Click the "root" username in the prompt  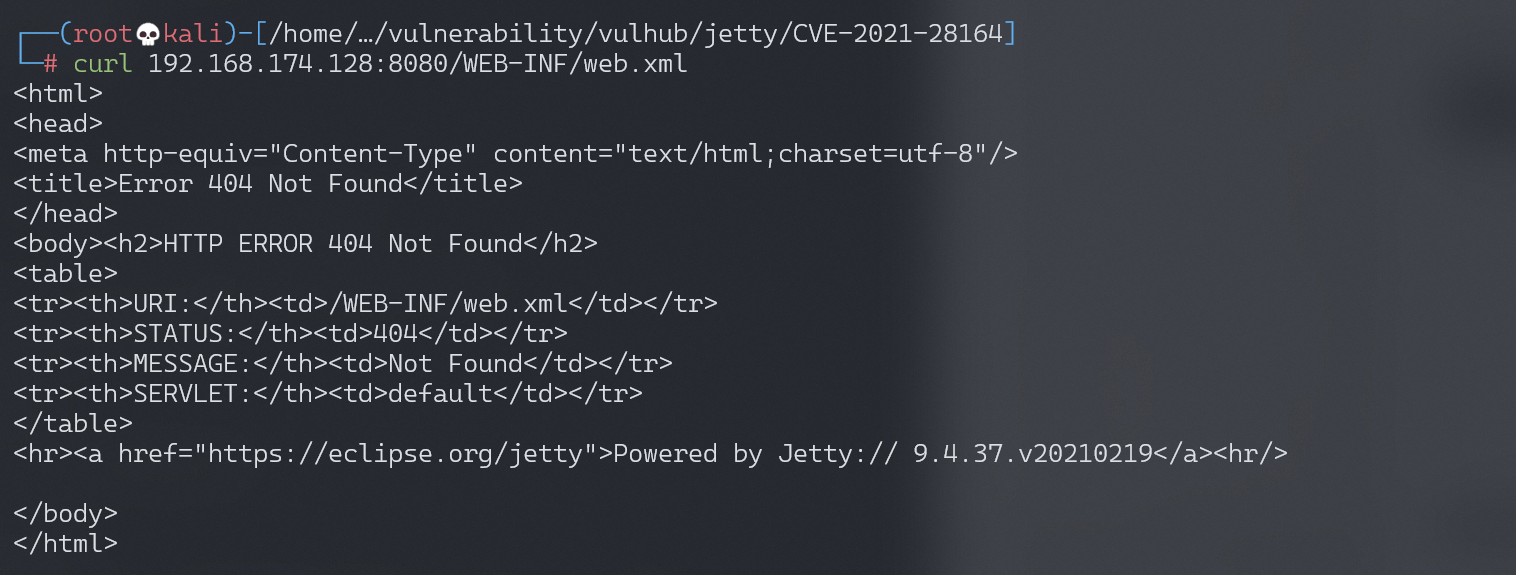tap(103, 34)
